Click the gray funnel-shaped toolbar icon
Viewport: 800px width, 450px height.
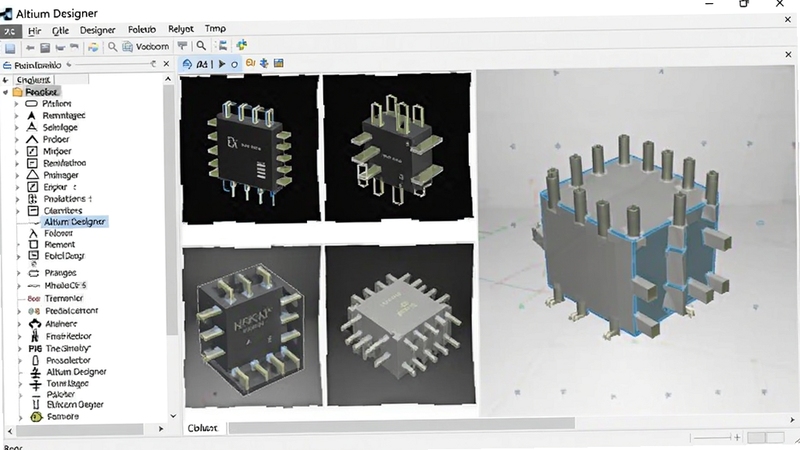click(182, 46)
